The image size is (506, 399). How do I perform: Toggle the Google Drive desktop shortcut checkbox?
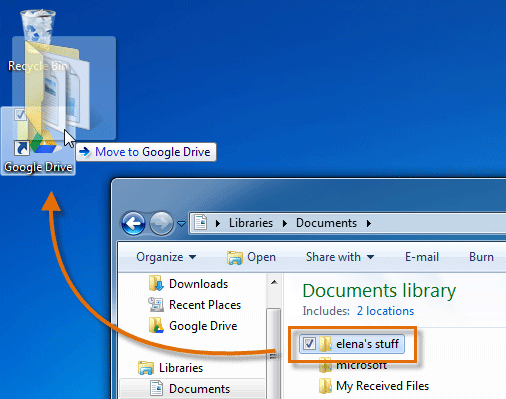click(20, 114)
